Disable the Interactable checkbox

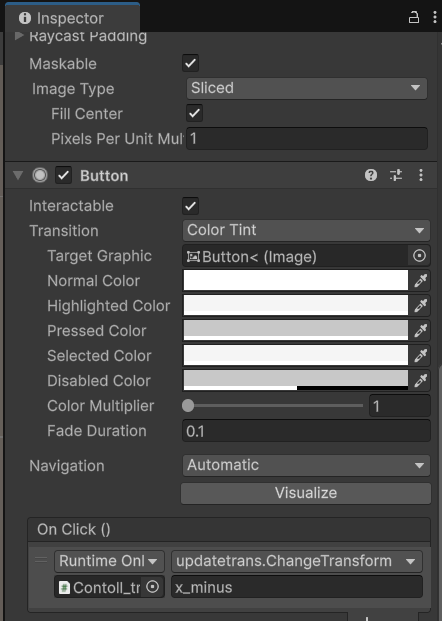[x=190, y=206]
